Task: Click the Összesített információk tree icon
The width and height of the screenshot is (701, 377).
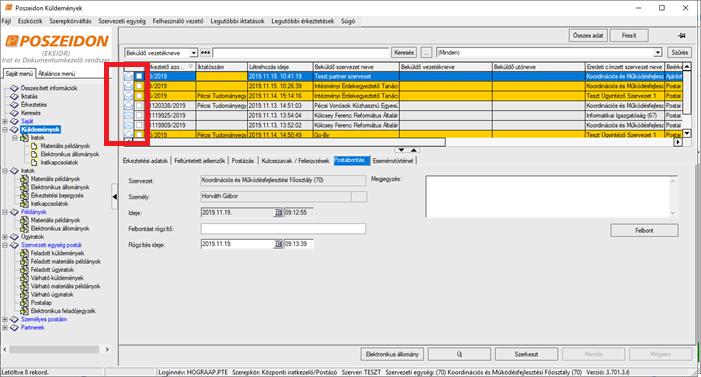Action: tap(14, 88)
